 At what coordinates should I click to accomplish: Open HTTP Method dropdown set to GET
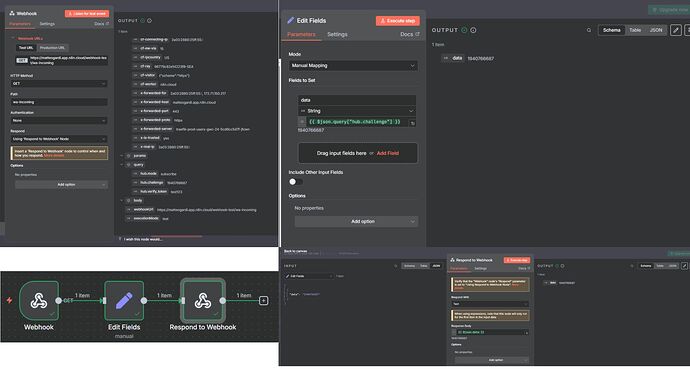click(59, 84)
